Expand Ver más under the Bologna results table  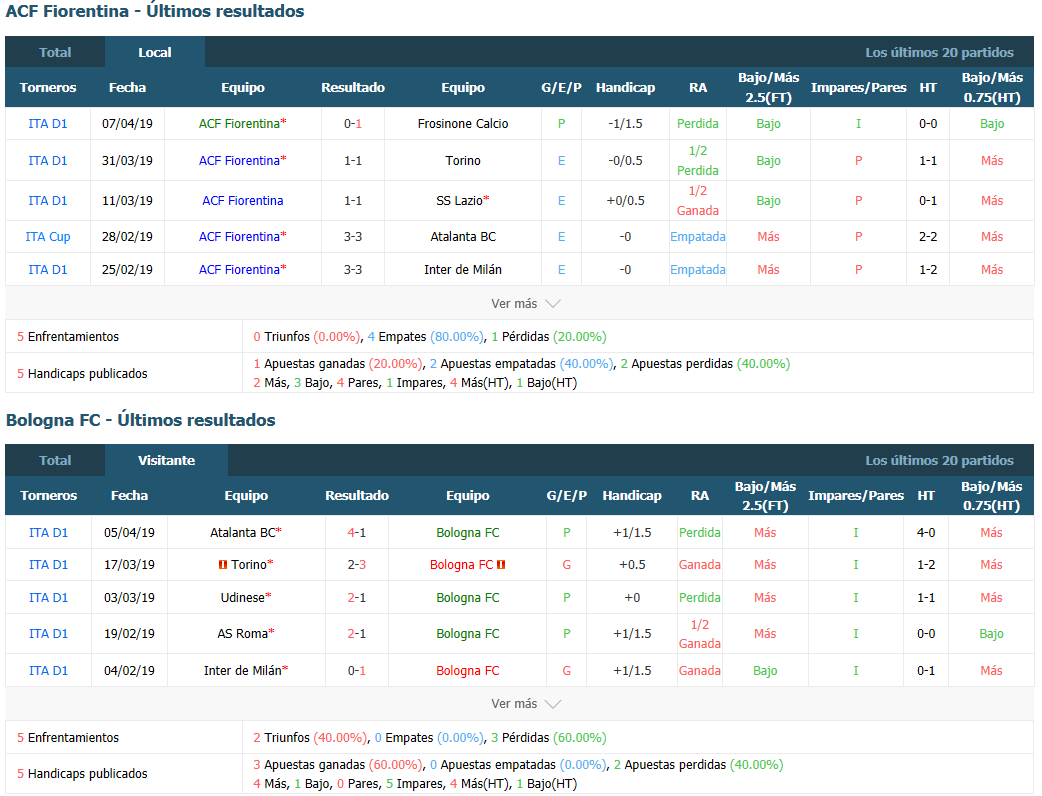click(526, 704)
